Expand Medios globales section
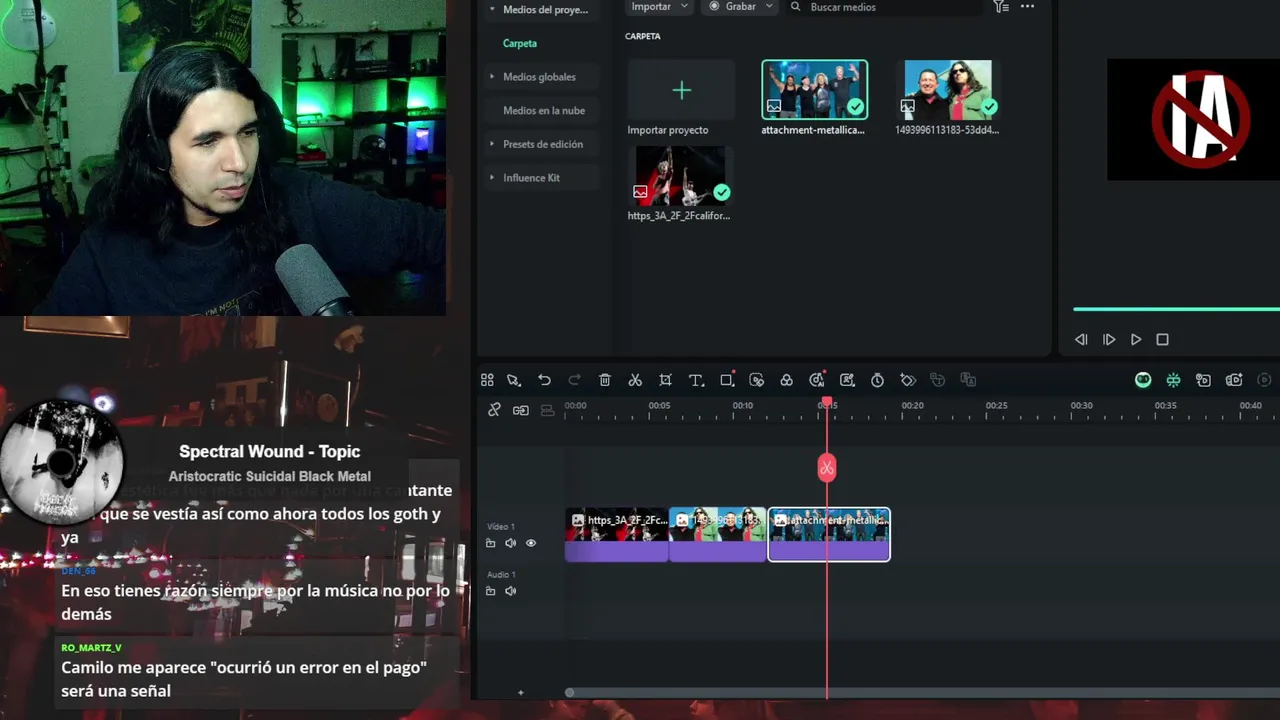This screenshot has height=720, width=1280. (492, 76)
